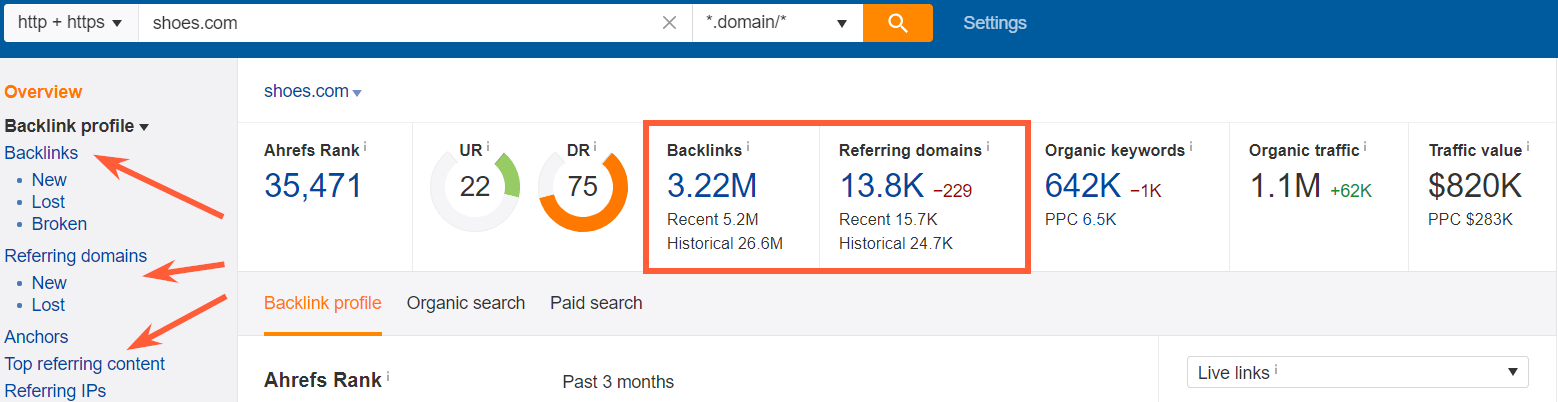Click the Organic keywords info icon
1558x402 pixels.
[x=1191, y=146]
